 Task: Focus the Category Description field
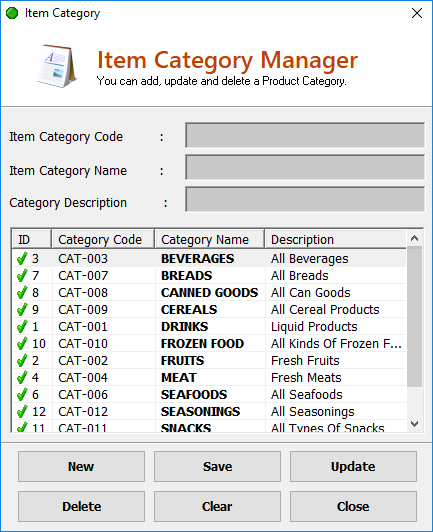tap(305, 199)
